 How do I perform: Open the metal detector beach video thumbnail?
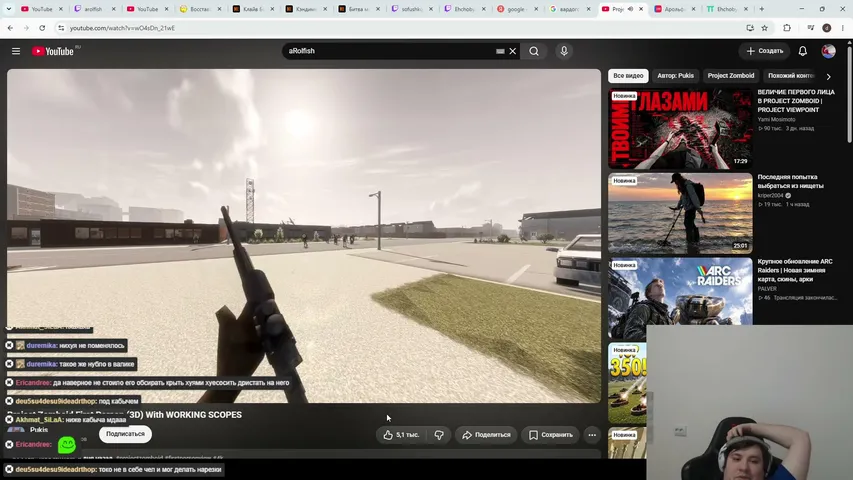pos(680,213)
